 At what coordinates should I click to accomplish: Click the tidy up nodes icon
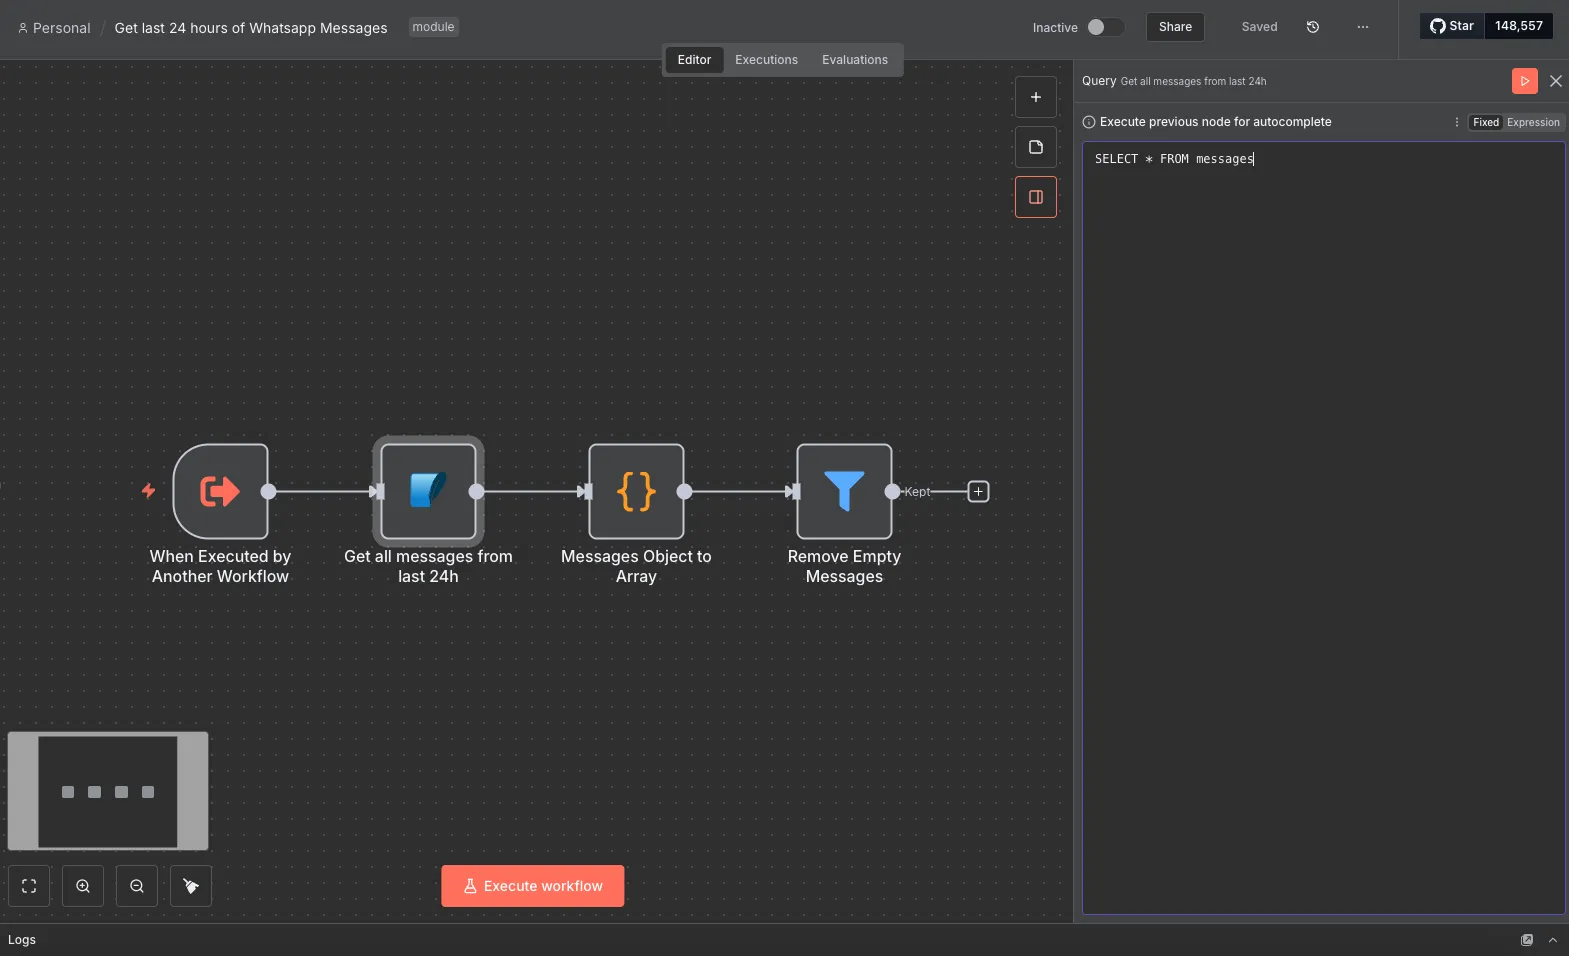click(x=191, y=886)
